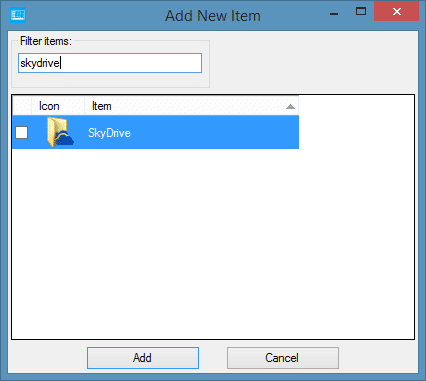Maximize the Add New Item window
Image resolution: width=426 pixels, height=381 pixels.
pyautogui.click(x=361, y=12)
